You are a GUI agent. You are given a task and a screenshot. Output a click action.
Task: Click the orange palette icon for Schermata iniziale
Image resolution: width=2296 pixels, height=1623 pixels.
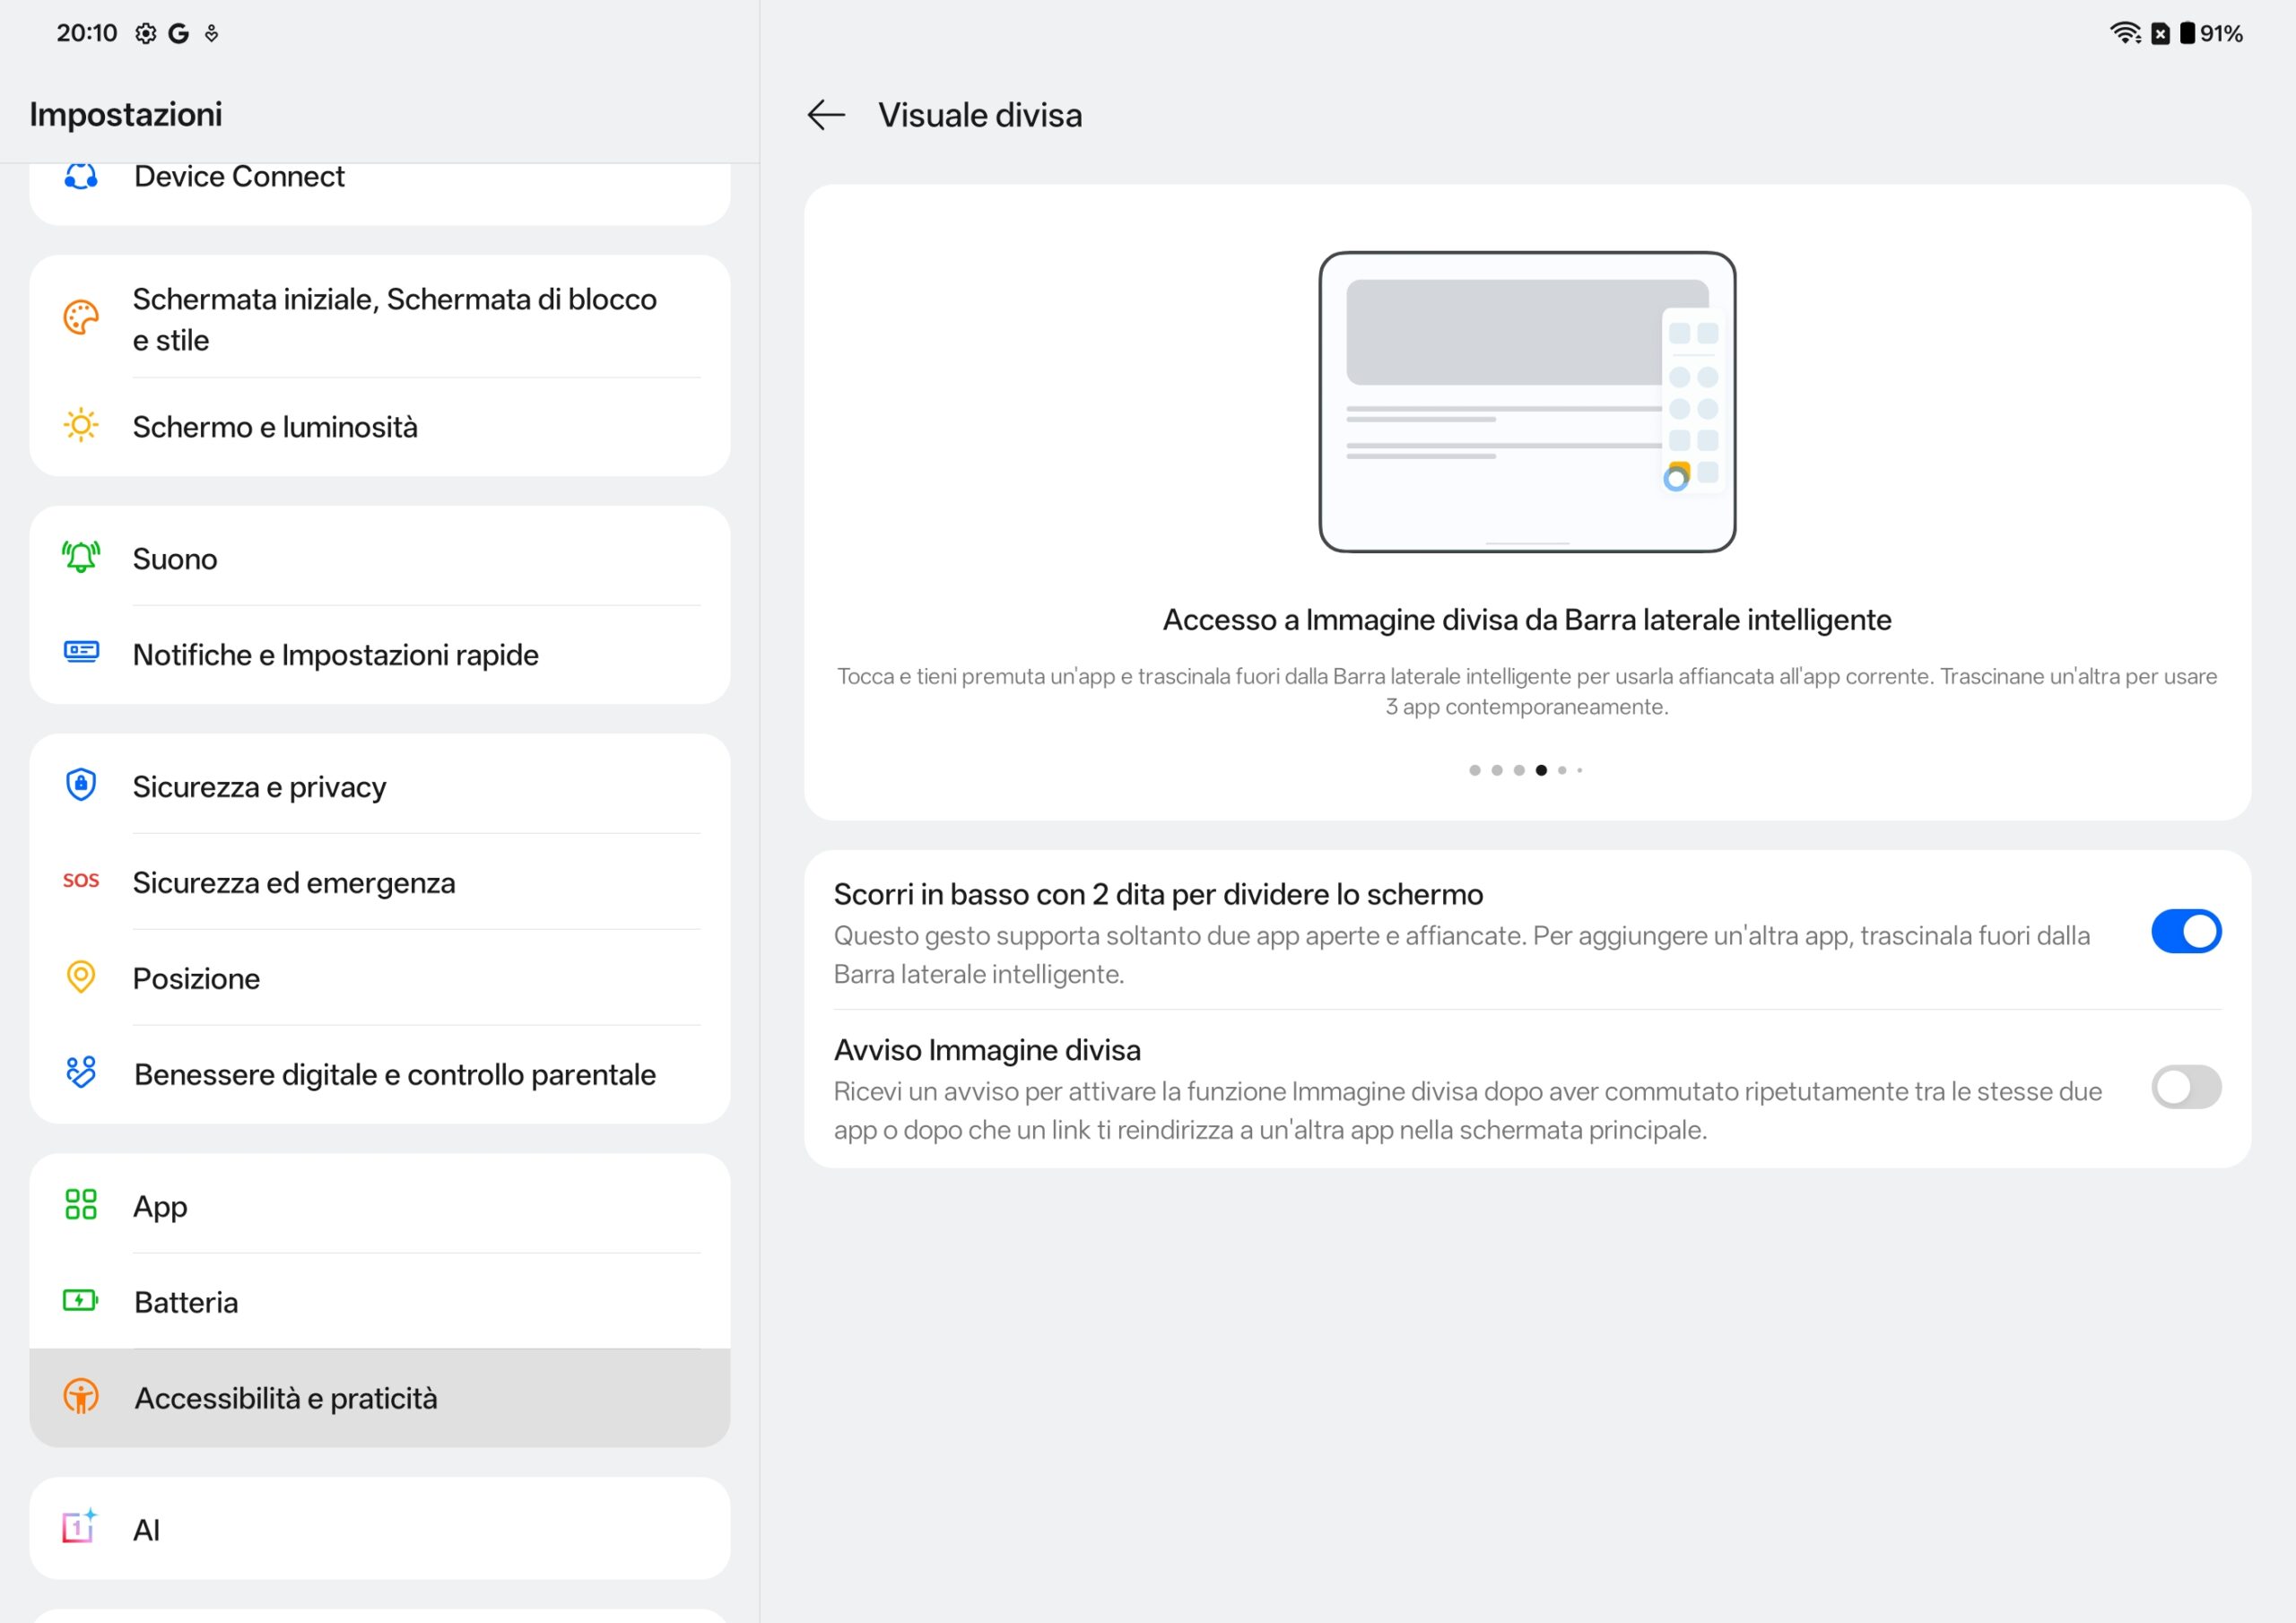[81, 318]
